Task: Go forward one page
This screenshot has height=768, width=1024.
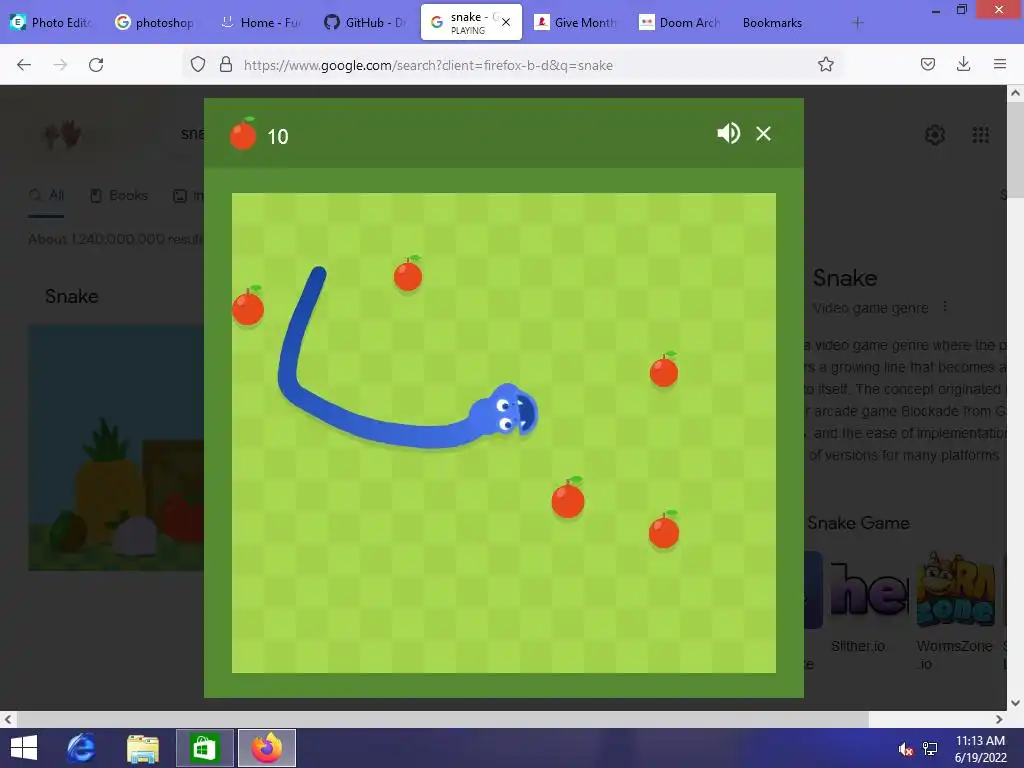Action: [x=60, y=65]
